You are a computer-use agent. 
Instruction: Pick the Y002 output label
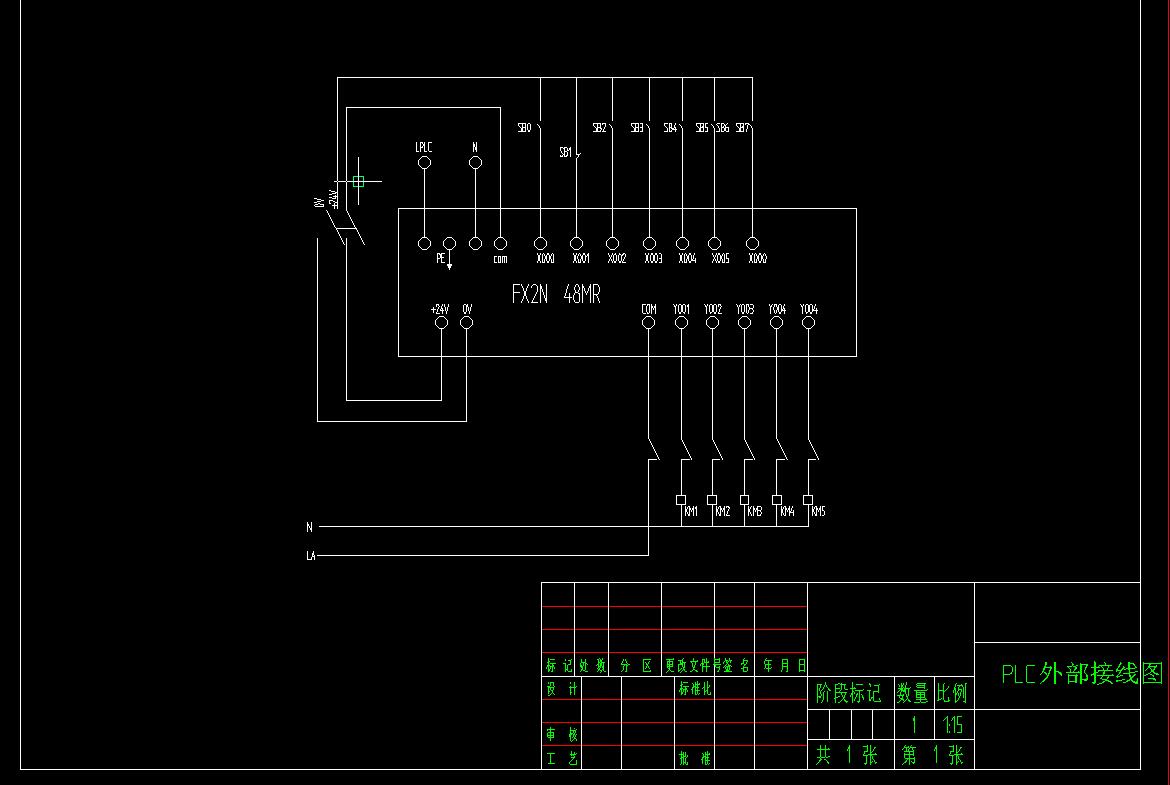tap(713, 309)
